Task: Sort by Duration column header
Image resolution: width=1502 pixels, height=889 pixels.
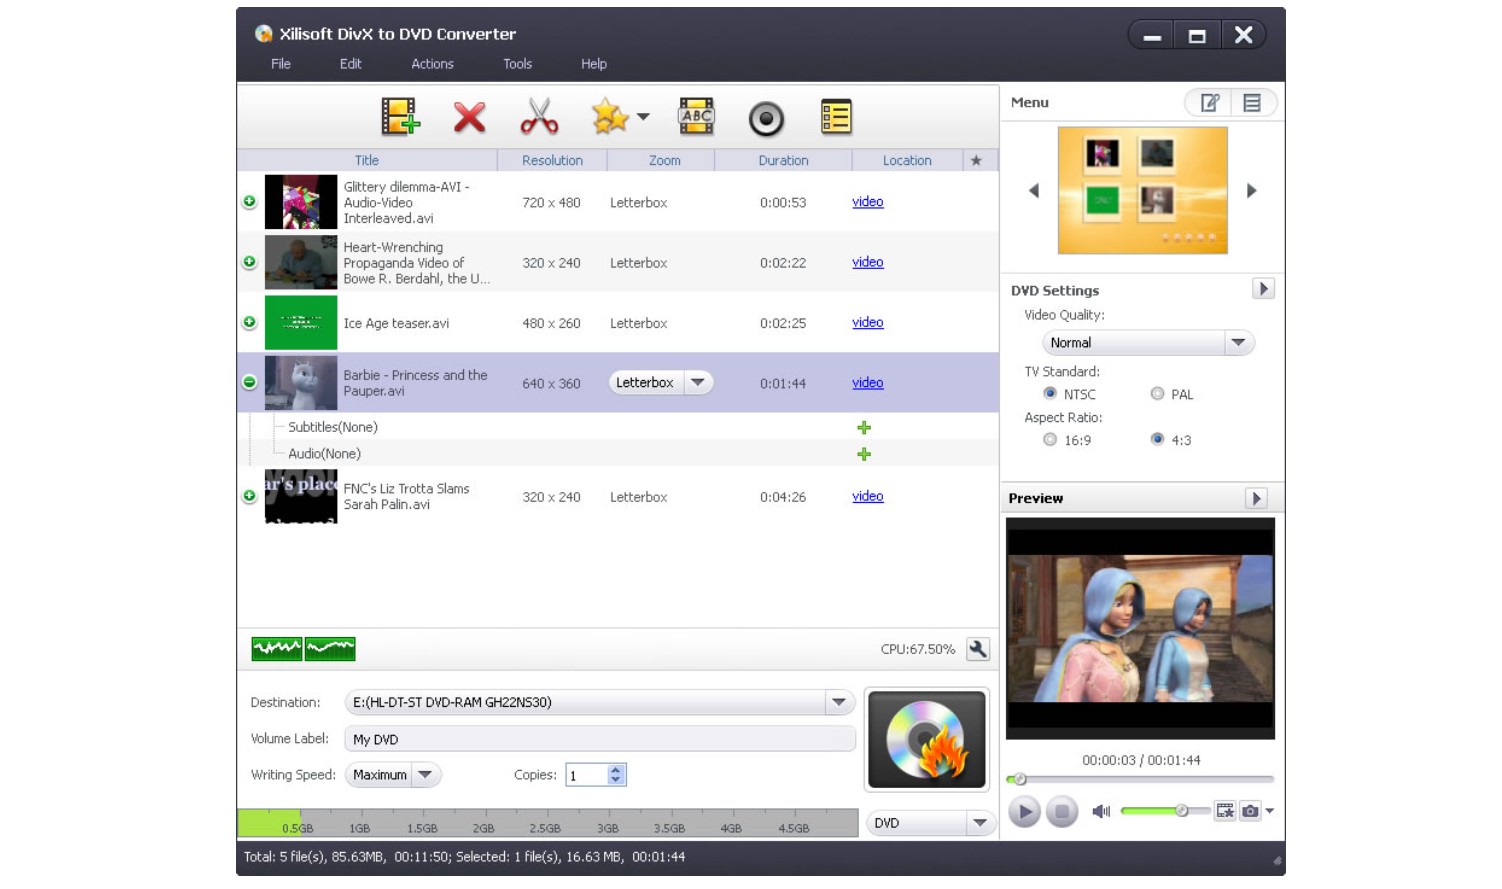Action: pyautogui.click(x=783, y=160)
